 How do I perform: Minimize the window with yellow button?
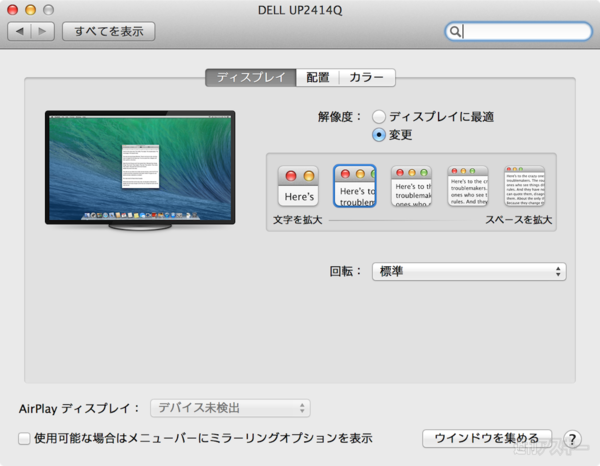pos(31,10)
